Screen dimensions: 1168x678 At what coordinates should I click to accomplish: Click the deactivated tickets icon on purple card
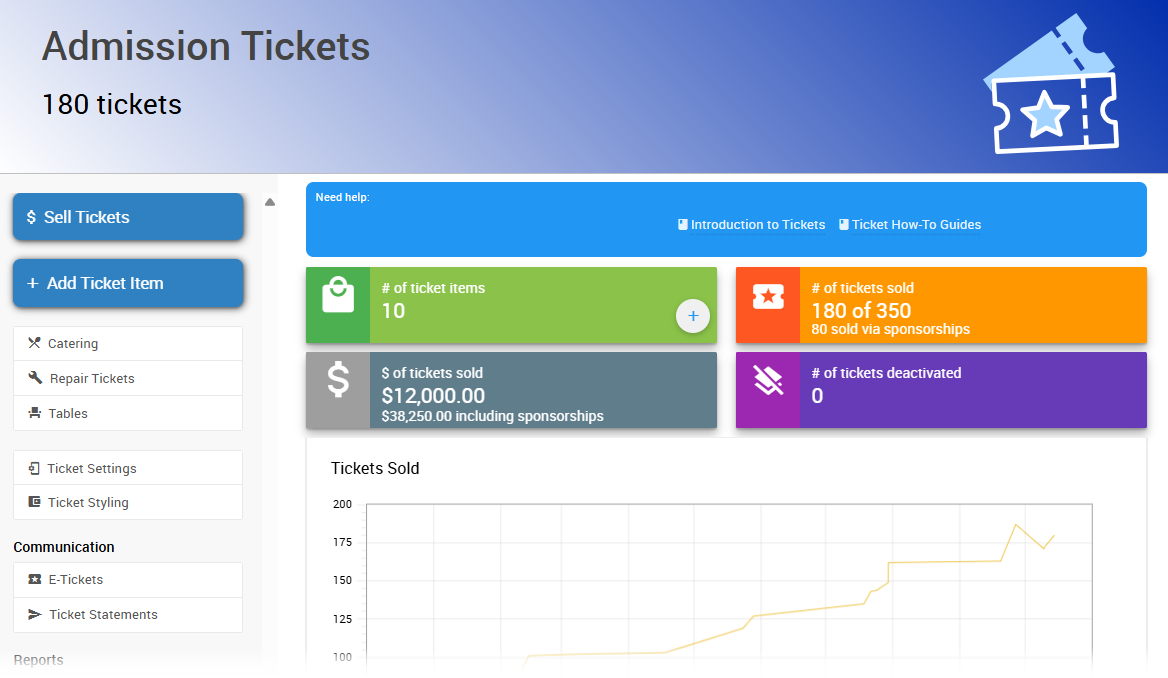click(x=767, y=381)
